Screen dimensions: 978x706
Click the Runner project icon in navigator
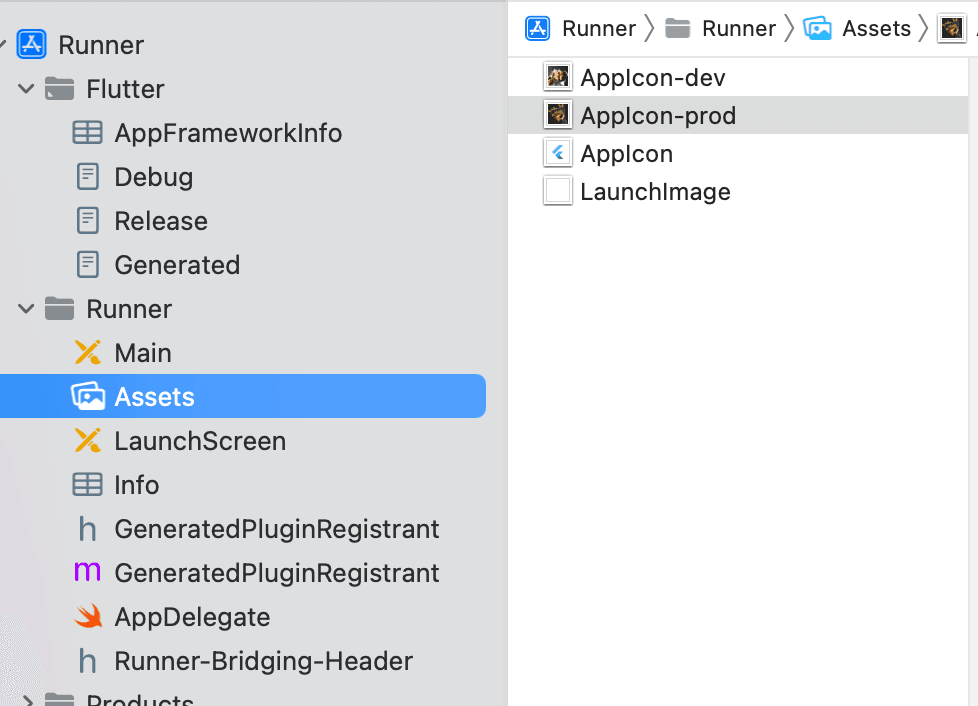pos(31,45)
